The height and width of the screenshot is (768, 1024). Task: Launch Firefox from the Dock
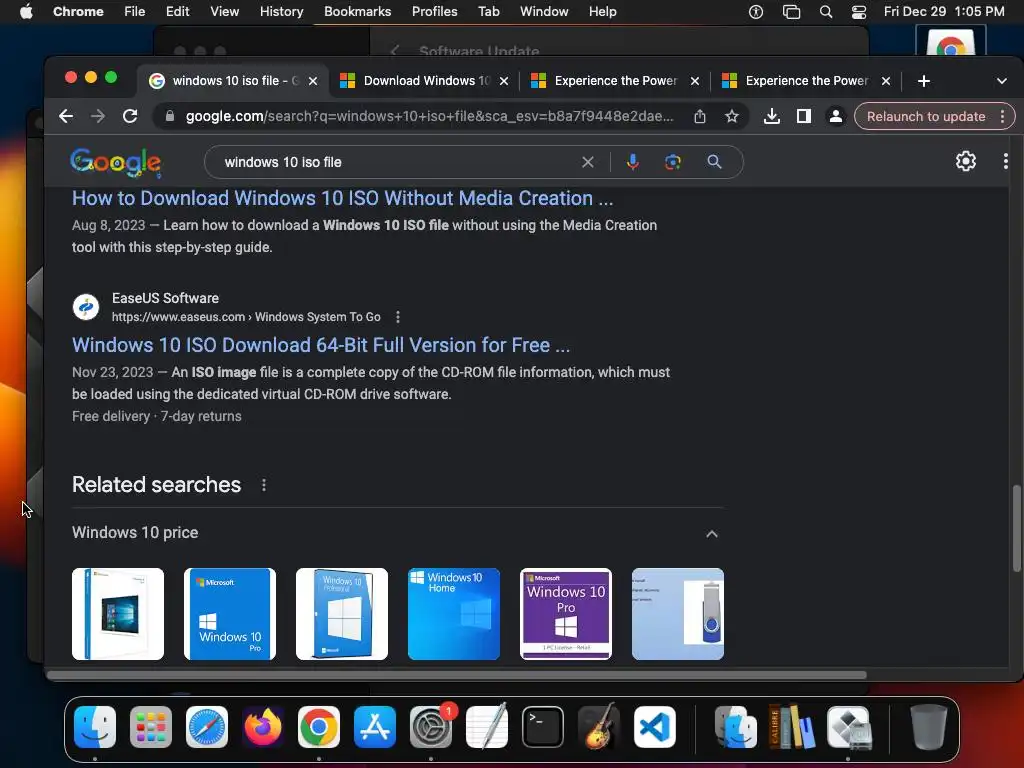click(x=263, y=727)
